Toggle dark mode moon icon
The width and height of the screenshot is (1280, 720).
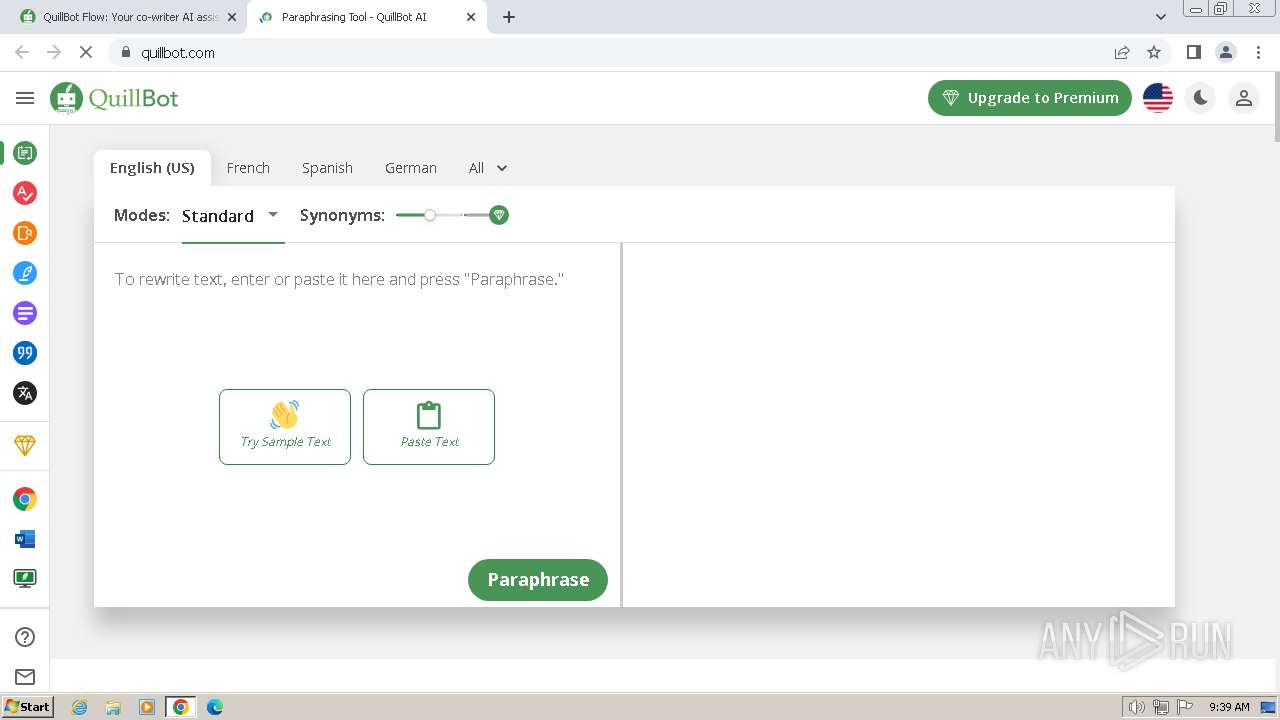(1201, 98)
